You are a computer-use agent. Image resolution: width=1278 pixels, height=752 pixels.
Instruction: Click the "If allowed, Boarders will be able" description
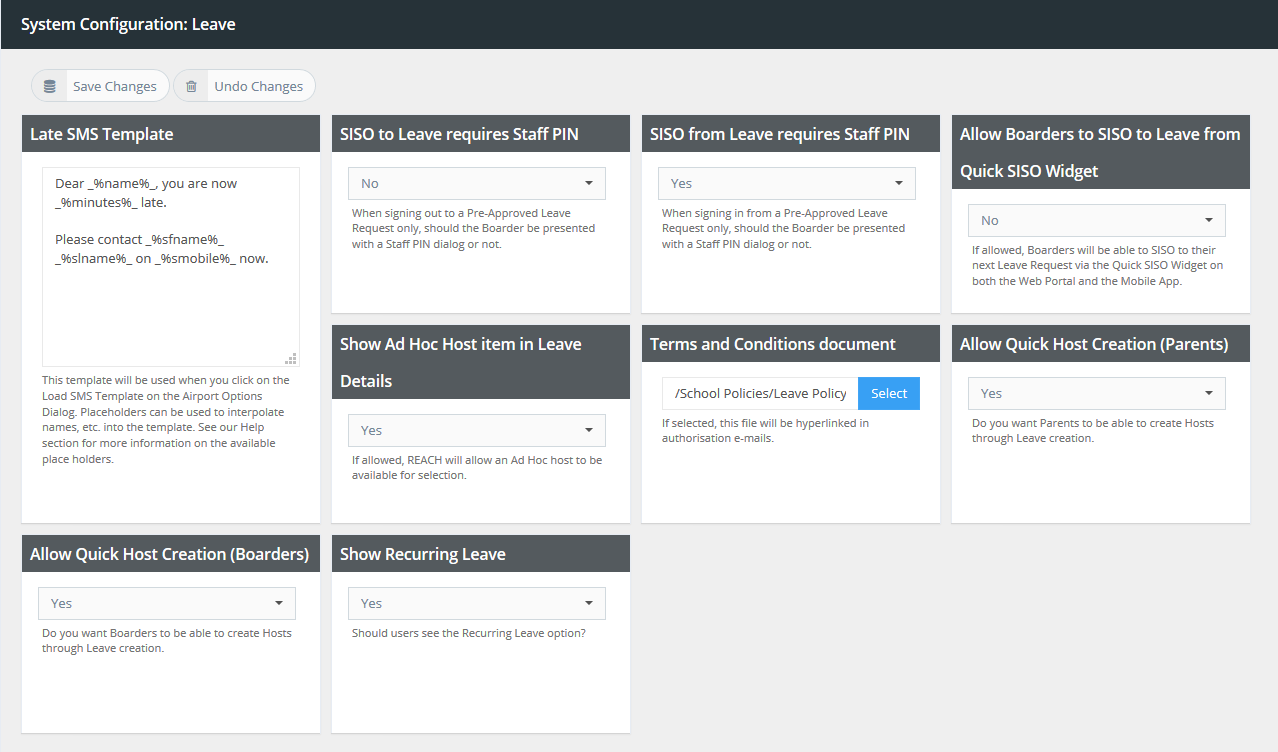(1097, 265)
